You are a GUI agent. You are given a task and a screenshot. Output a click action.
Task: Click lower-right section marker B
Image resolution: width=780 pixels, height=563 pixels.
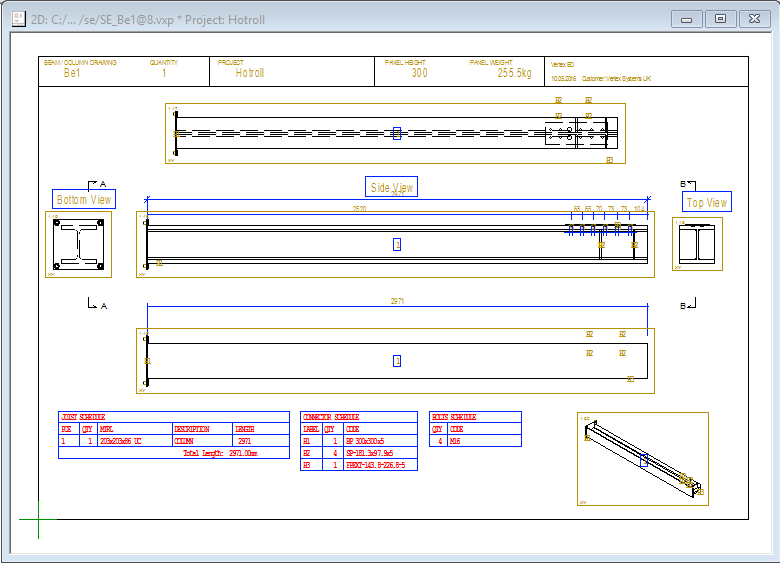(689, 304)
